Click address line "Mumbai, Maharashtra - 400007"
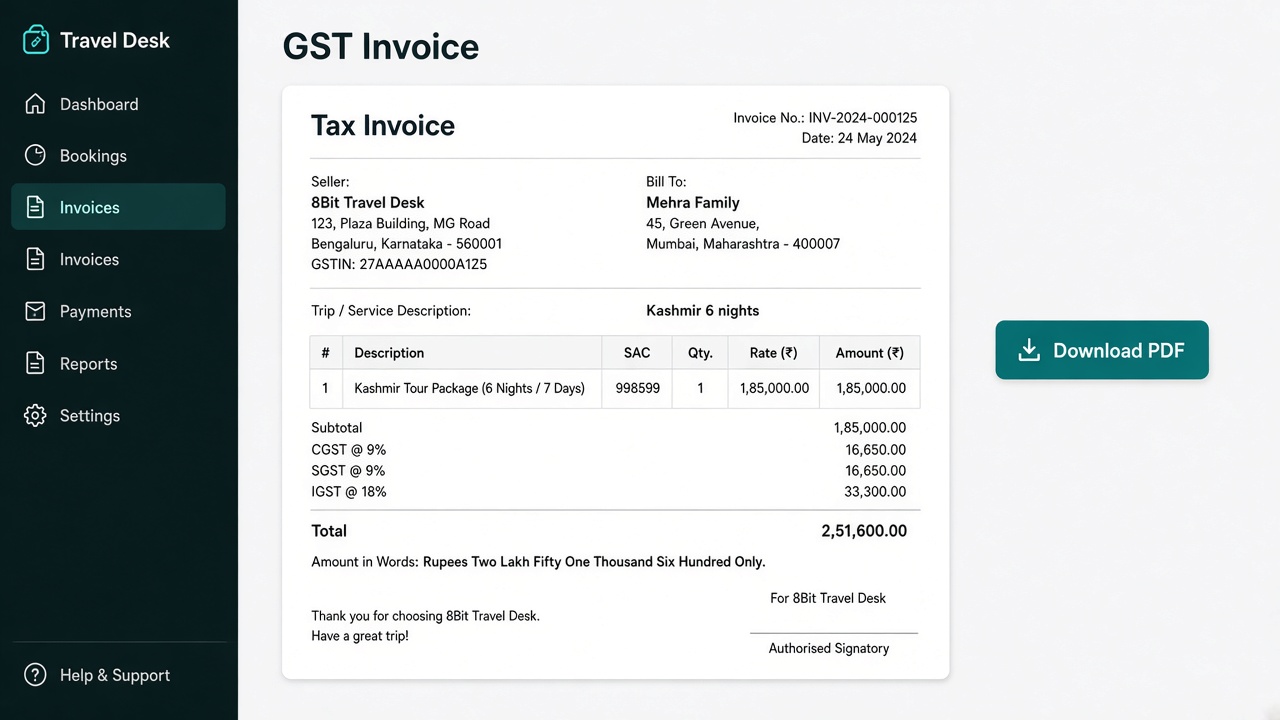1280x720 pixels. [x=743, y=244]
